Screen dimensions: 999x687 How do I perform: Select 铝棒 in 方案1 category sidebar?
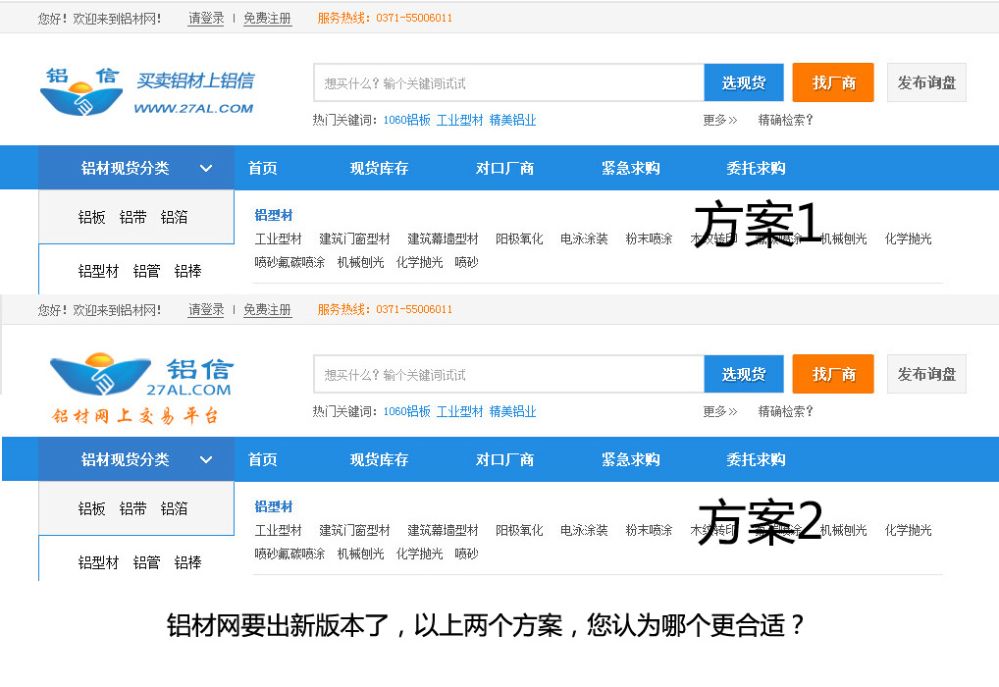[x=188, y=271]
